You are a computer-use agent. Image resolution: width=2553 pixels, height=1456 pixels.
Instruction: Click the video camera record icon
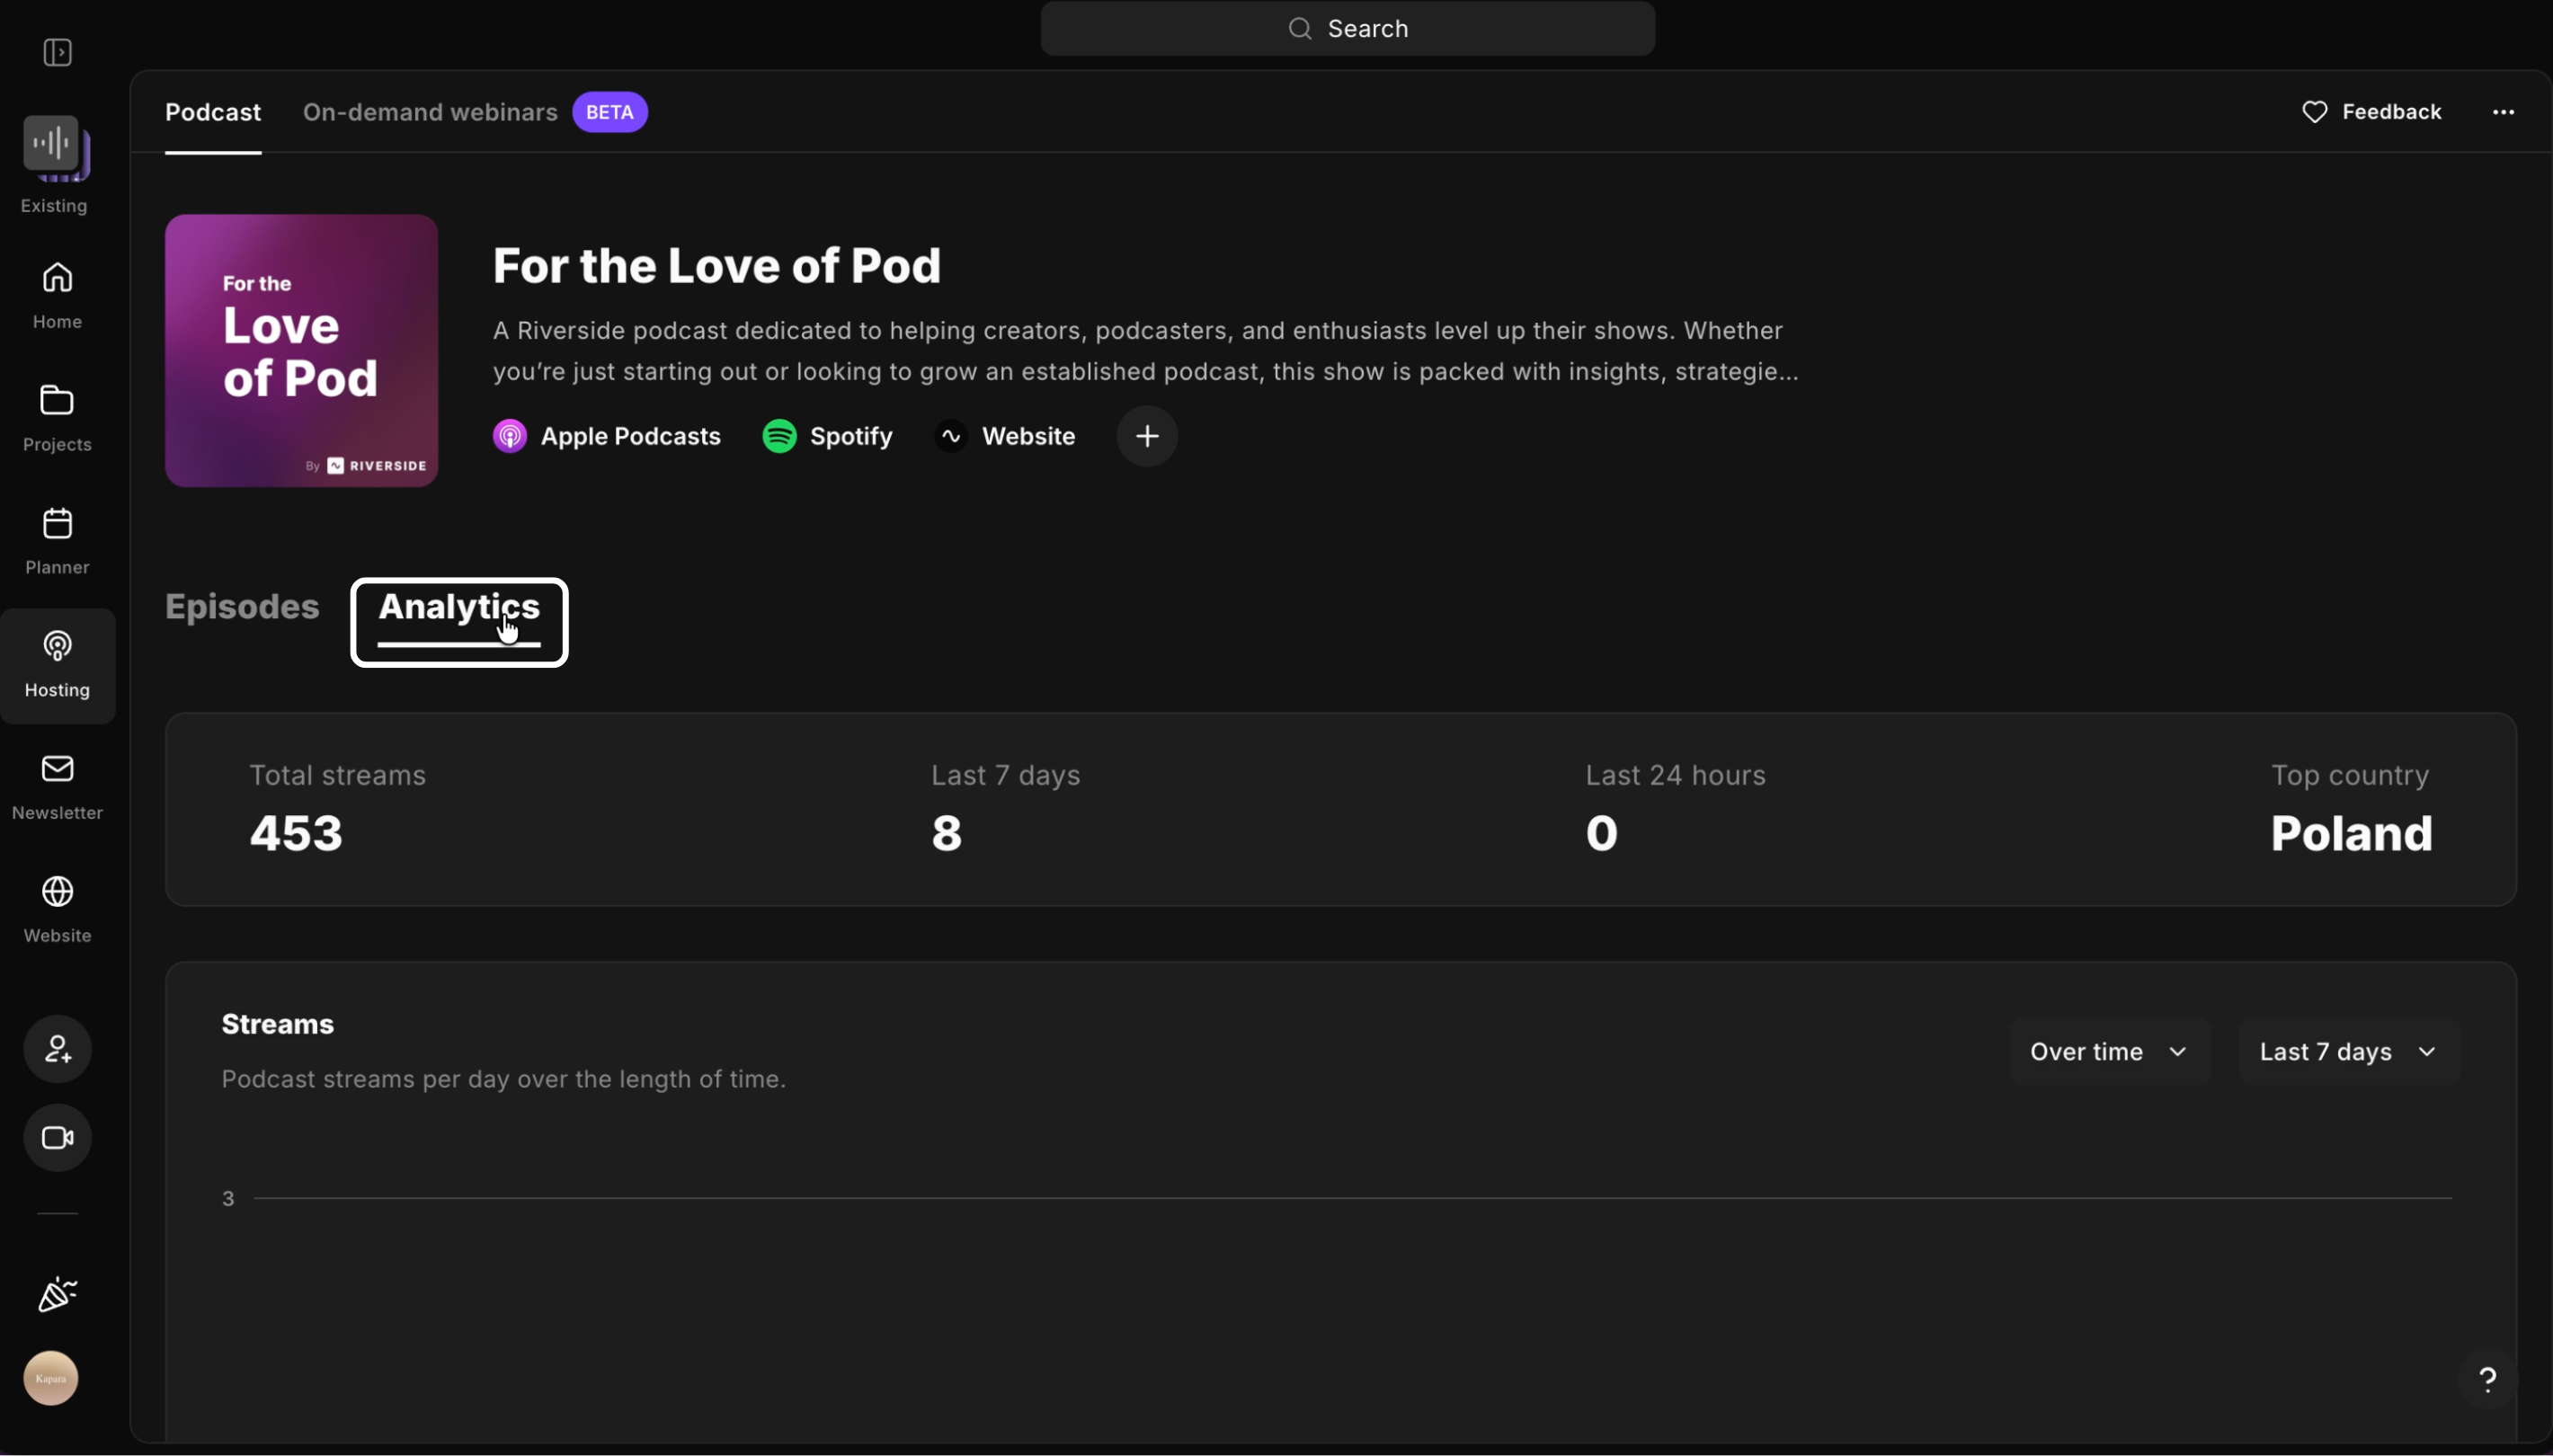[x=58, y=1138]
